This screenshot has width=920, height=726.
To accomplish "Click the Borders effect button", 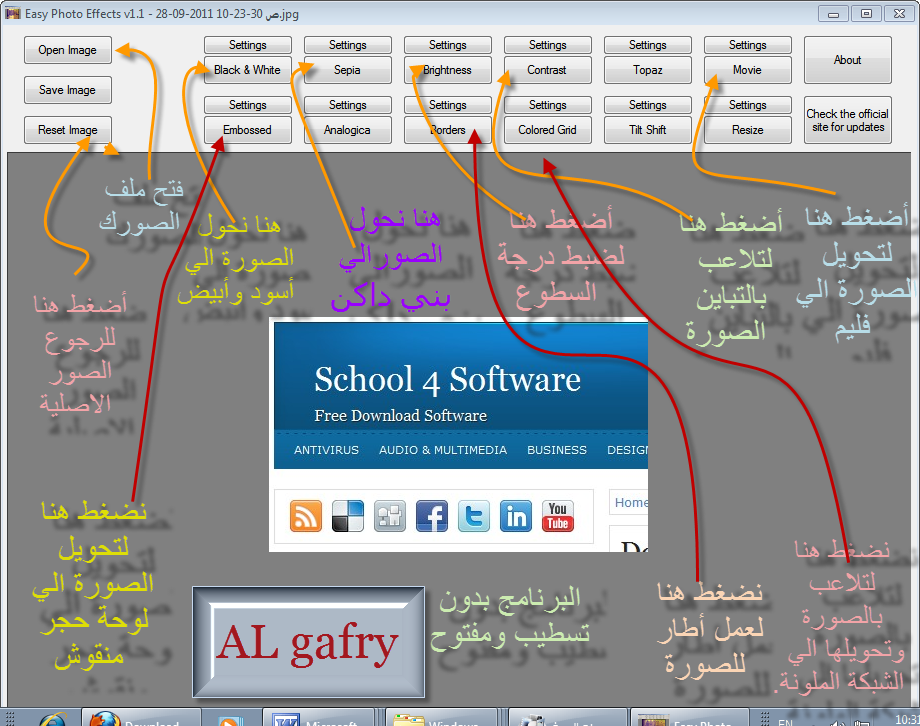I will [x=448, y=130].
